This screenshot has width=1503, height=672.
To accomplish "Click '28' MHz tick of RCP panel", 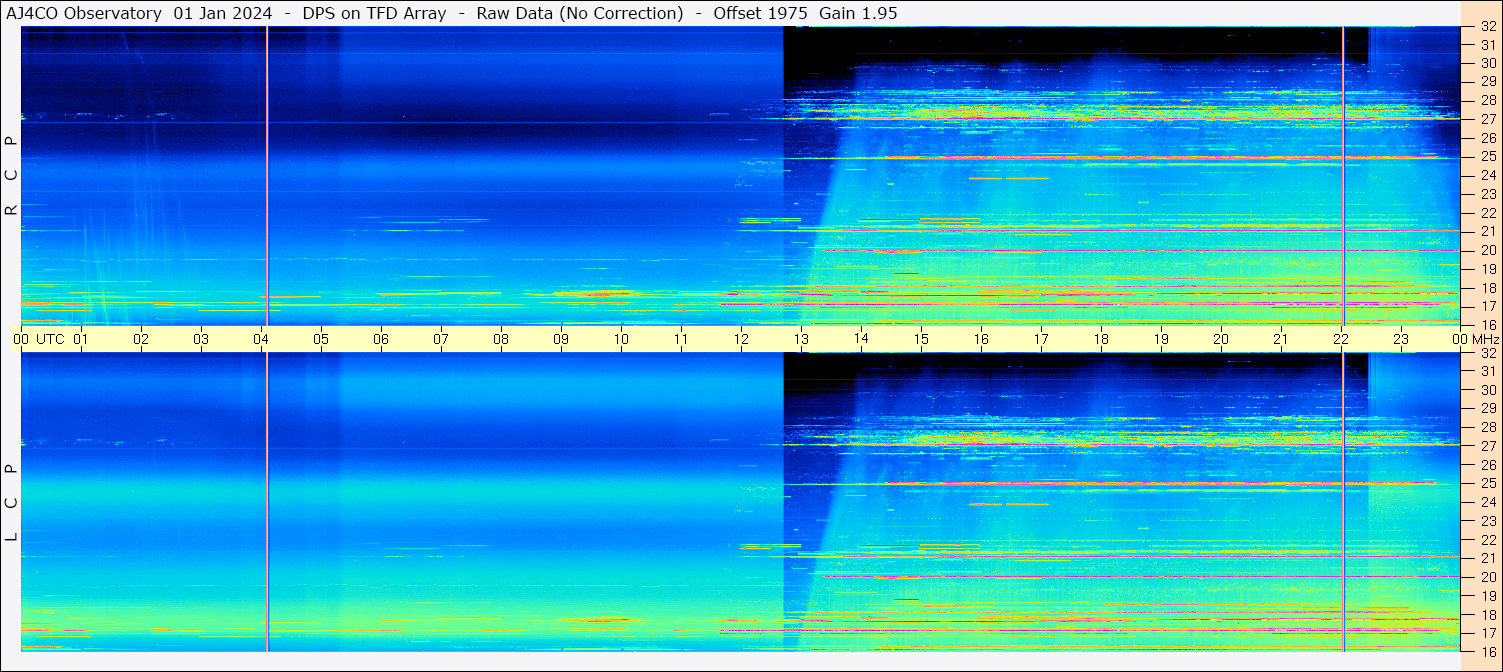I will (1488, 100).
